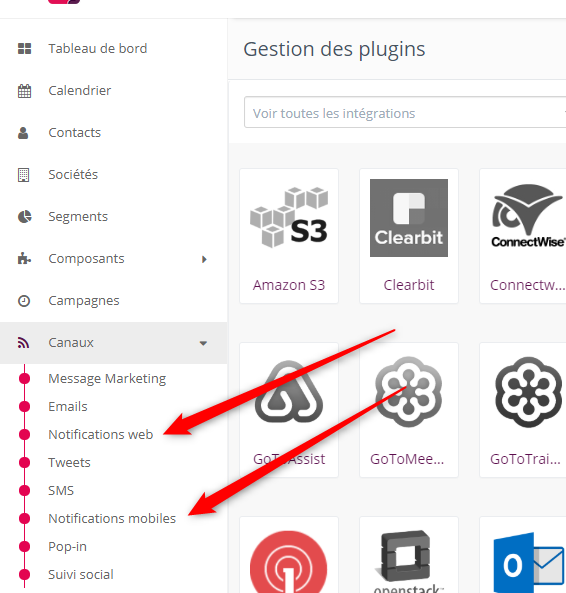Click the Canaux RSS feed icon
566x593 pixels.
23,343
